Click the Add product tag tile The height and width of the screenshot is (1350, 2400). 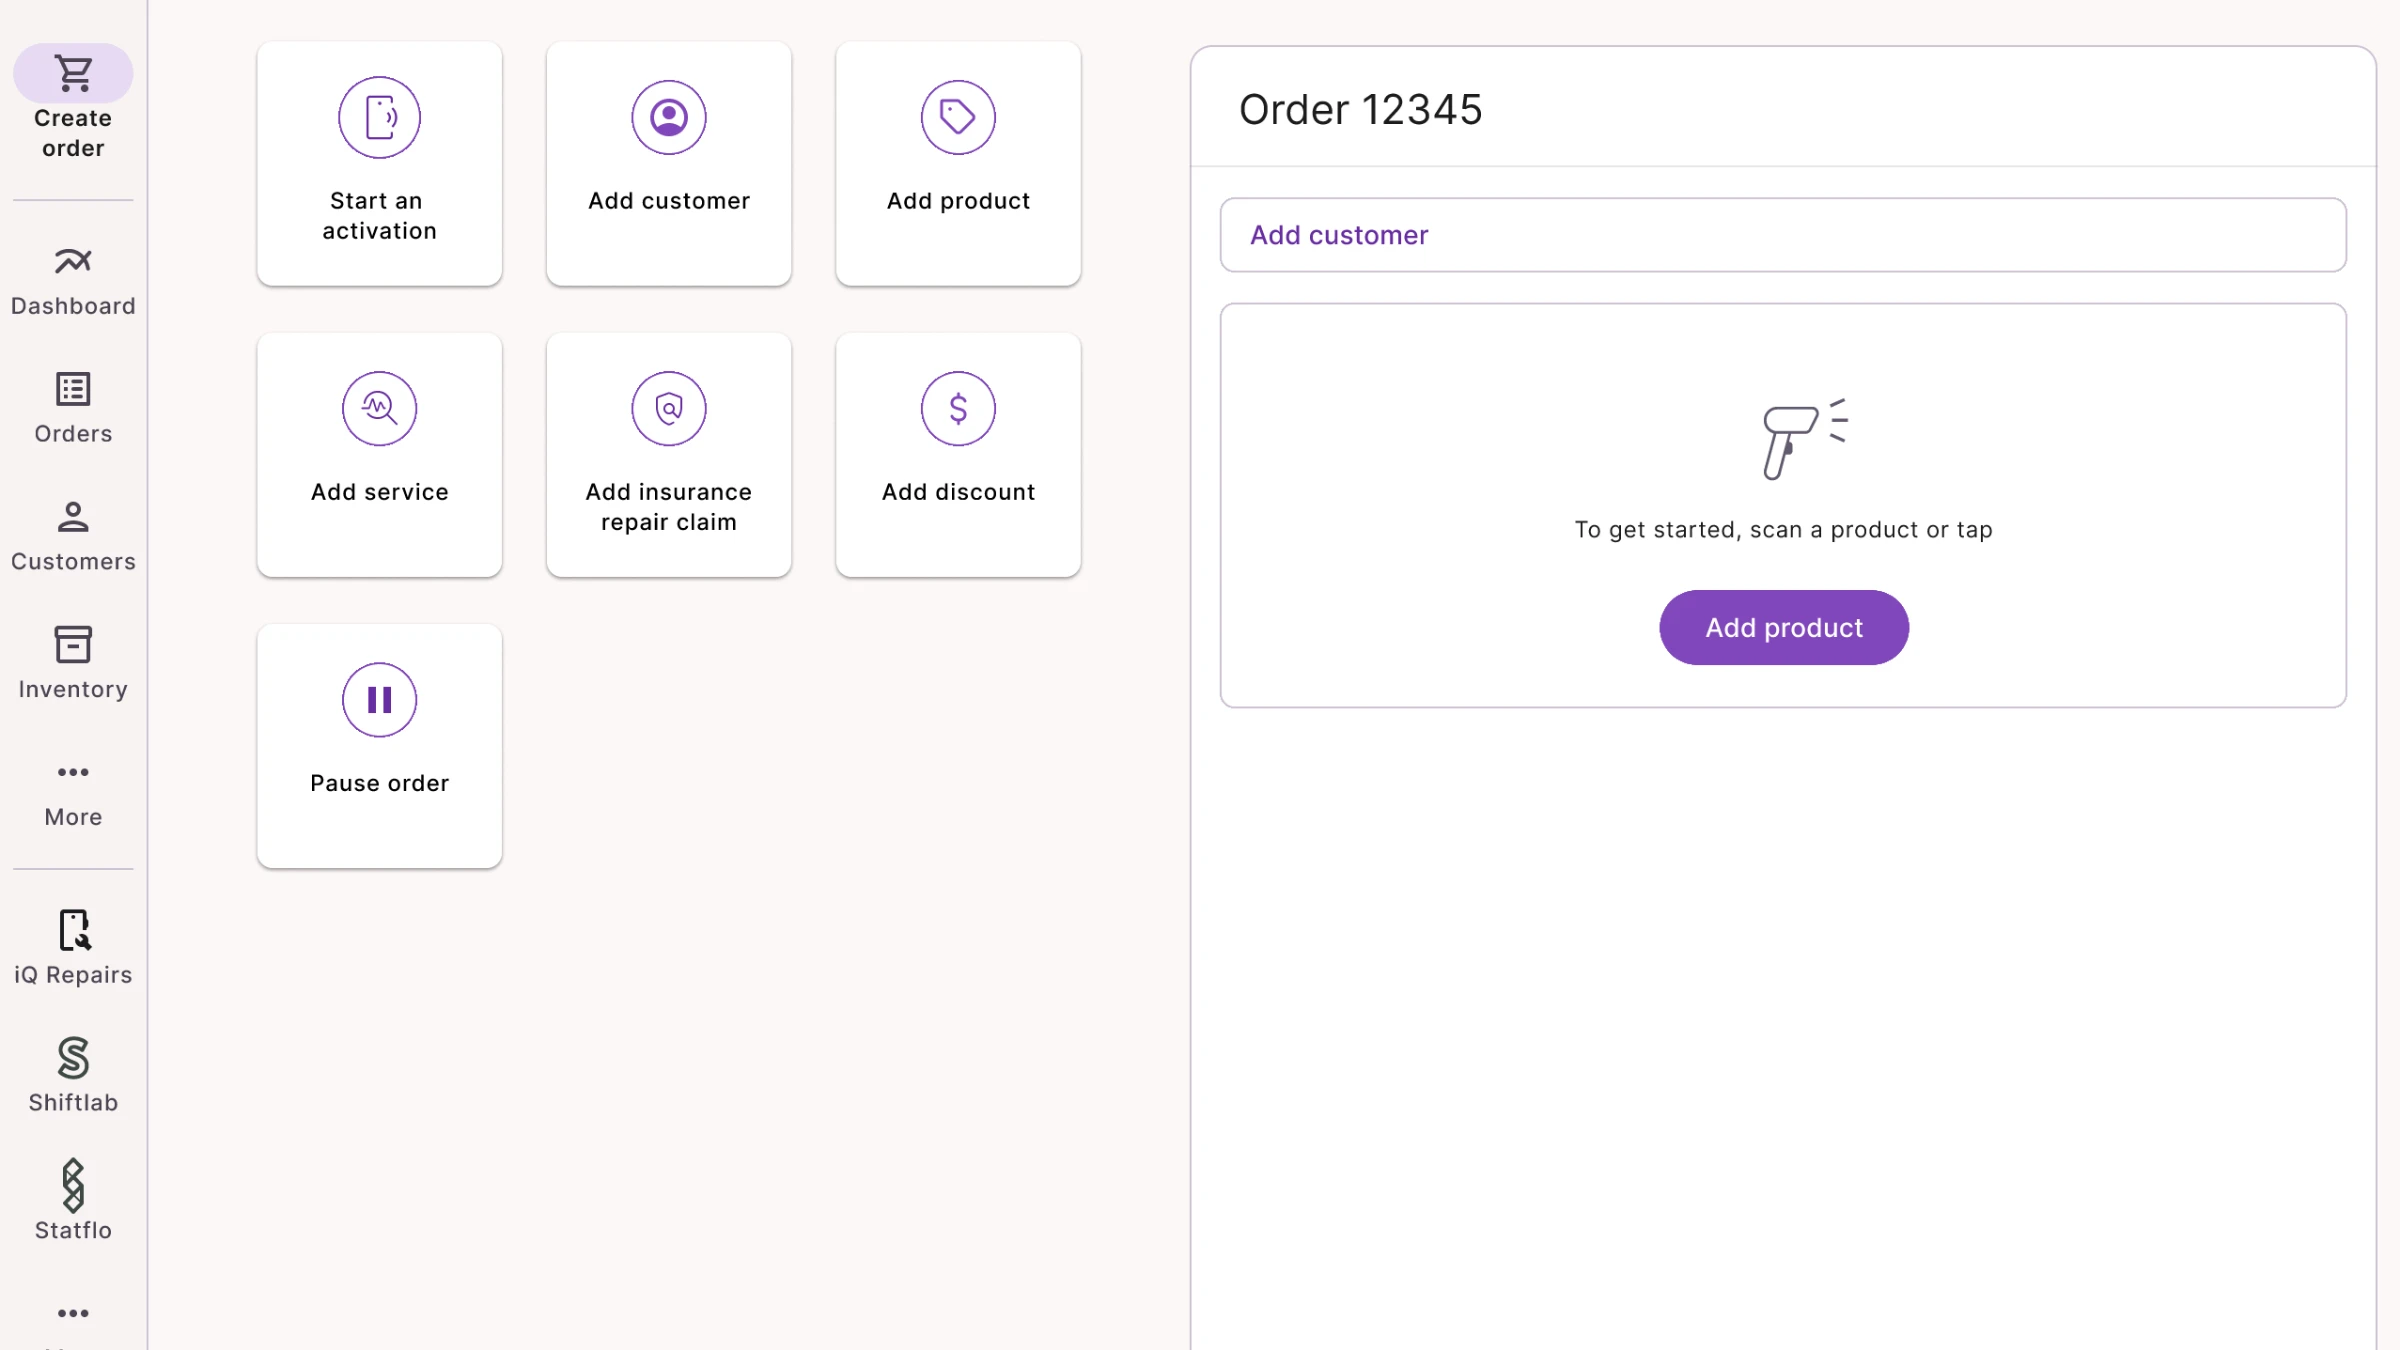[x=958, y=163]
